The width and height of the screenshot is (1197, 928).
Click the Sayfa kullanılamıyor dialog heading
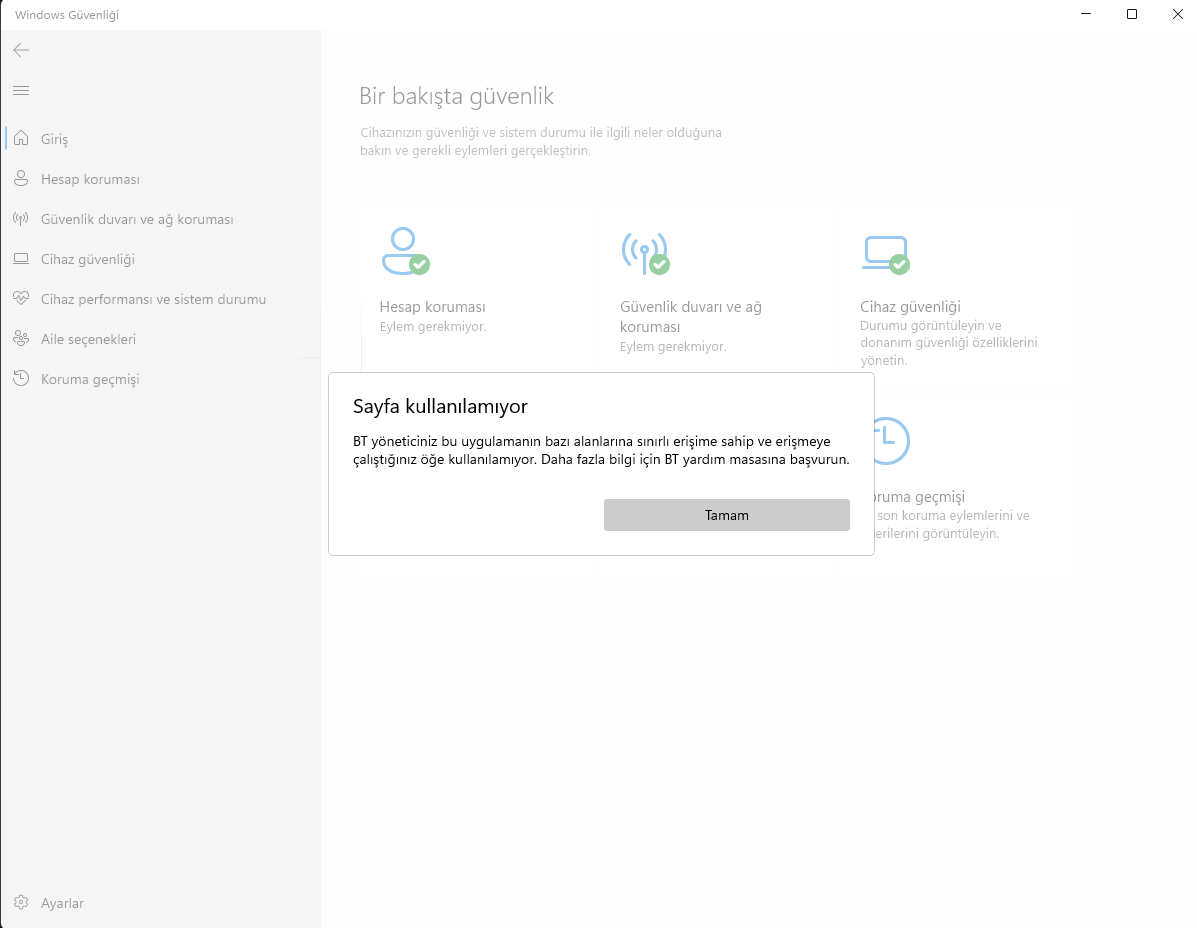pyautogui.click(x=440, y=406)
